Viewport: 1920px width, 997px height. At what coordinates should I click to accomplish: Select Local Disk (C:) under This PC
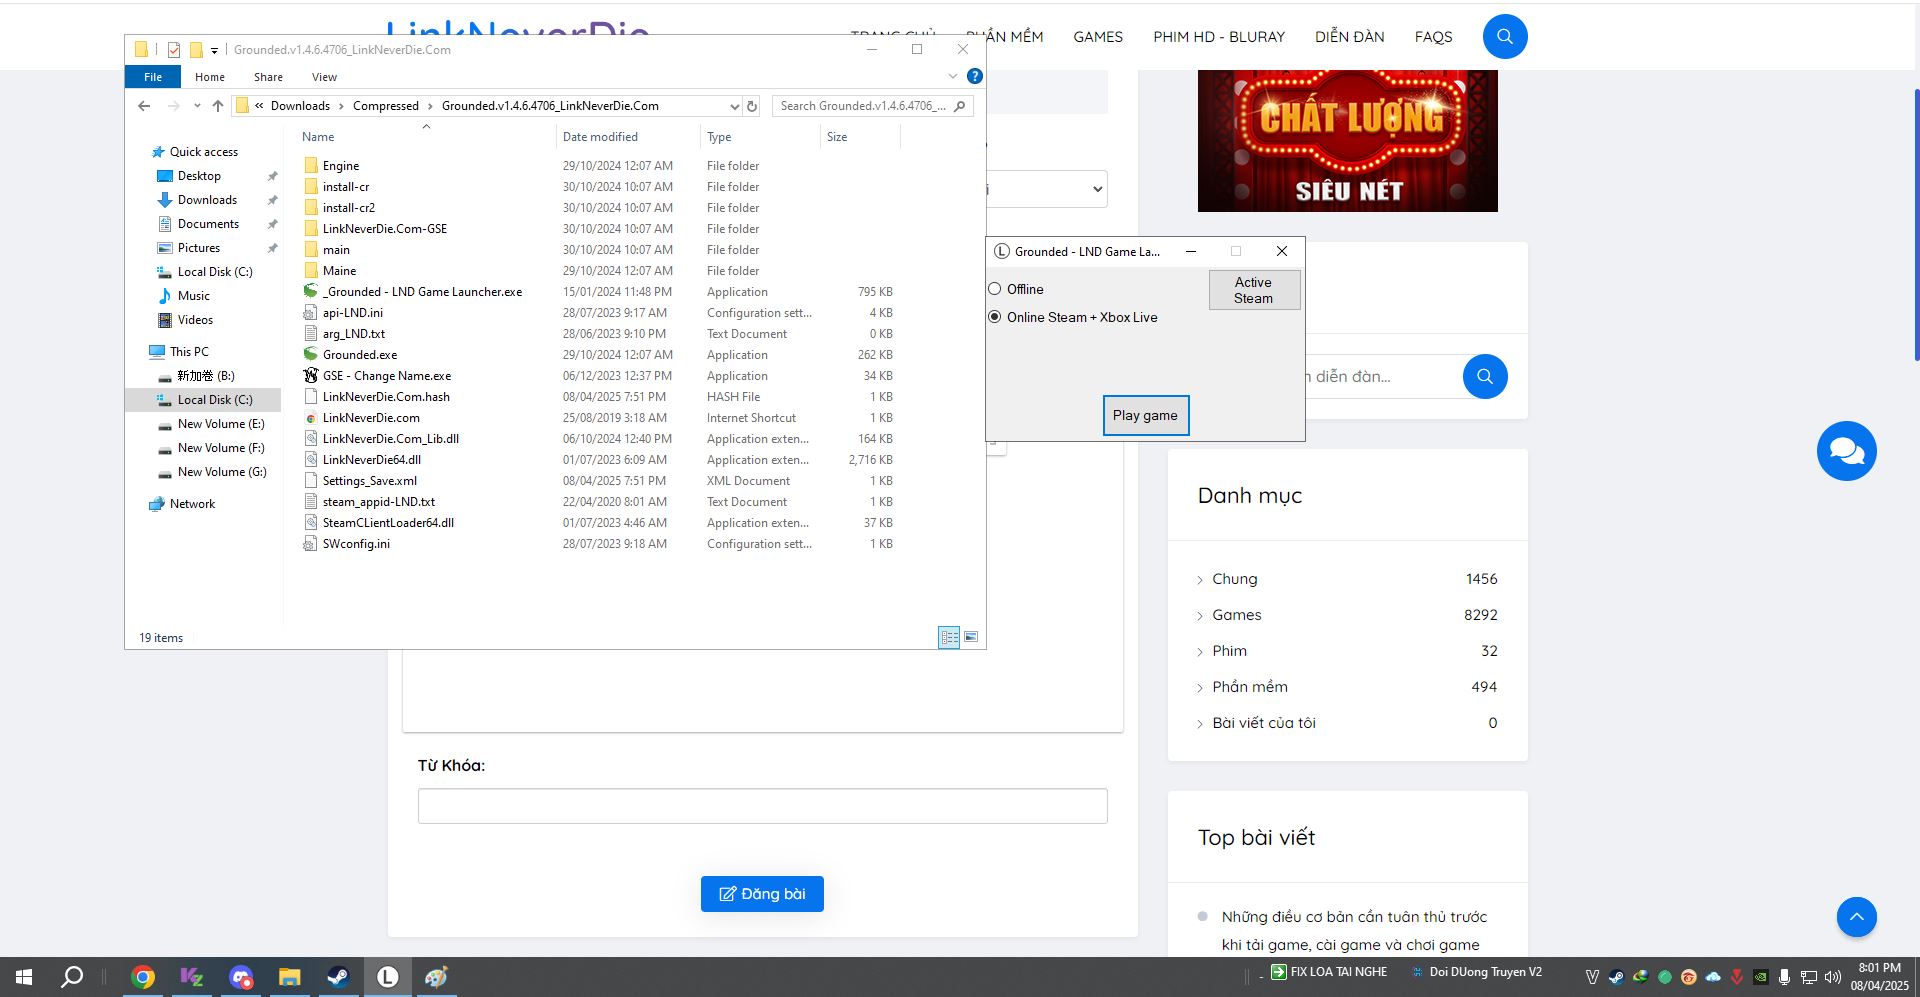pyautogui.click(x=214, y=400)
